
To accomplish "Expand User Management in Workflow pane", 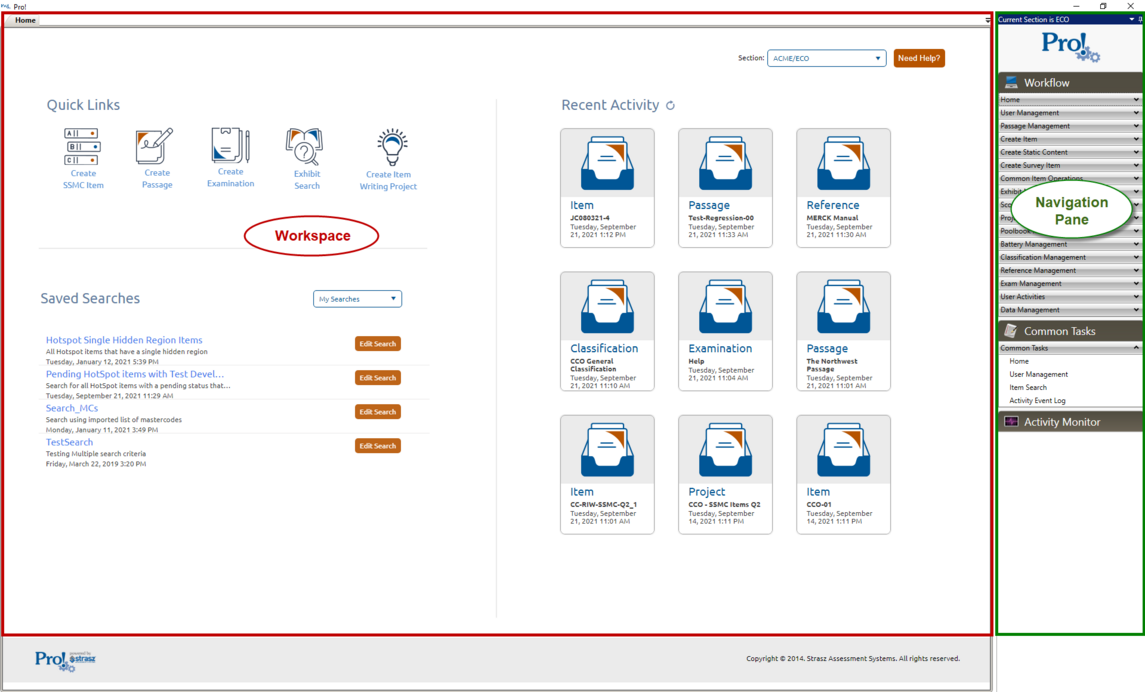I will pos(1069,113).
